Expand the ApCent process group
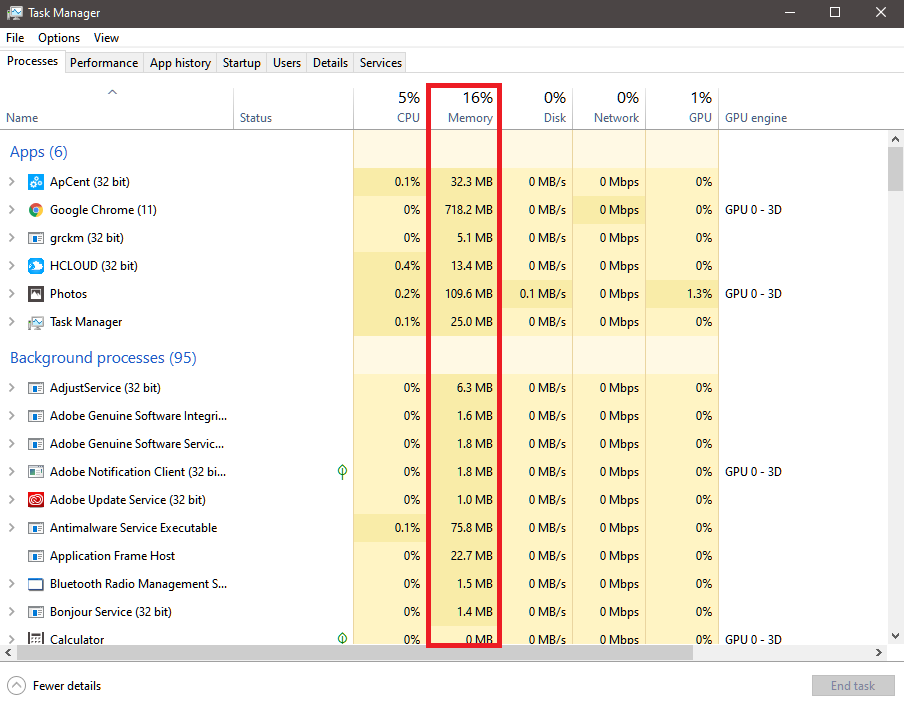904x708 pixels. (x=12, y=182)
